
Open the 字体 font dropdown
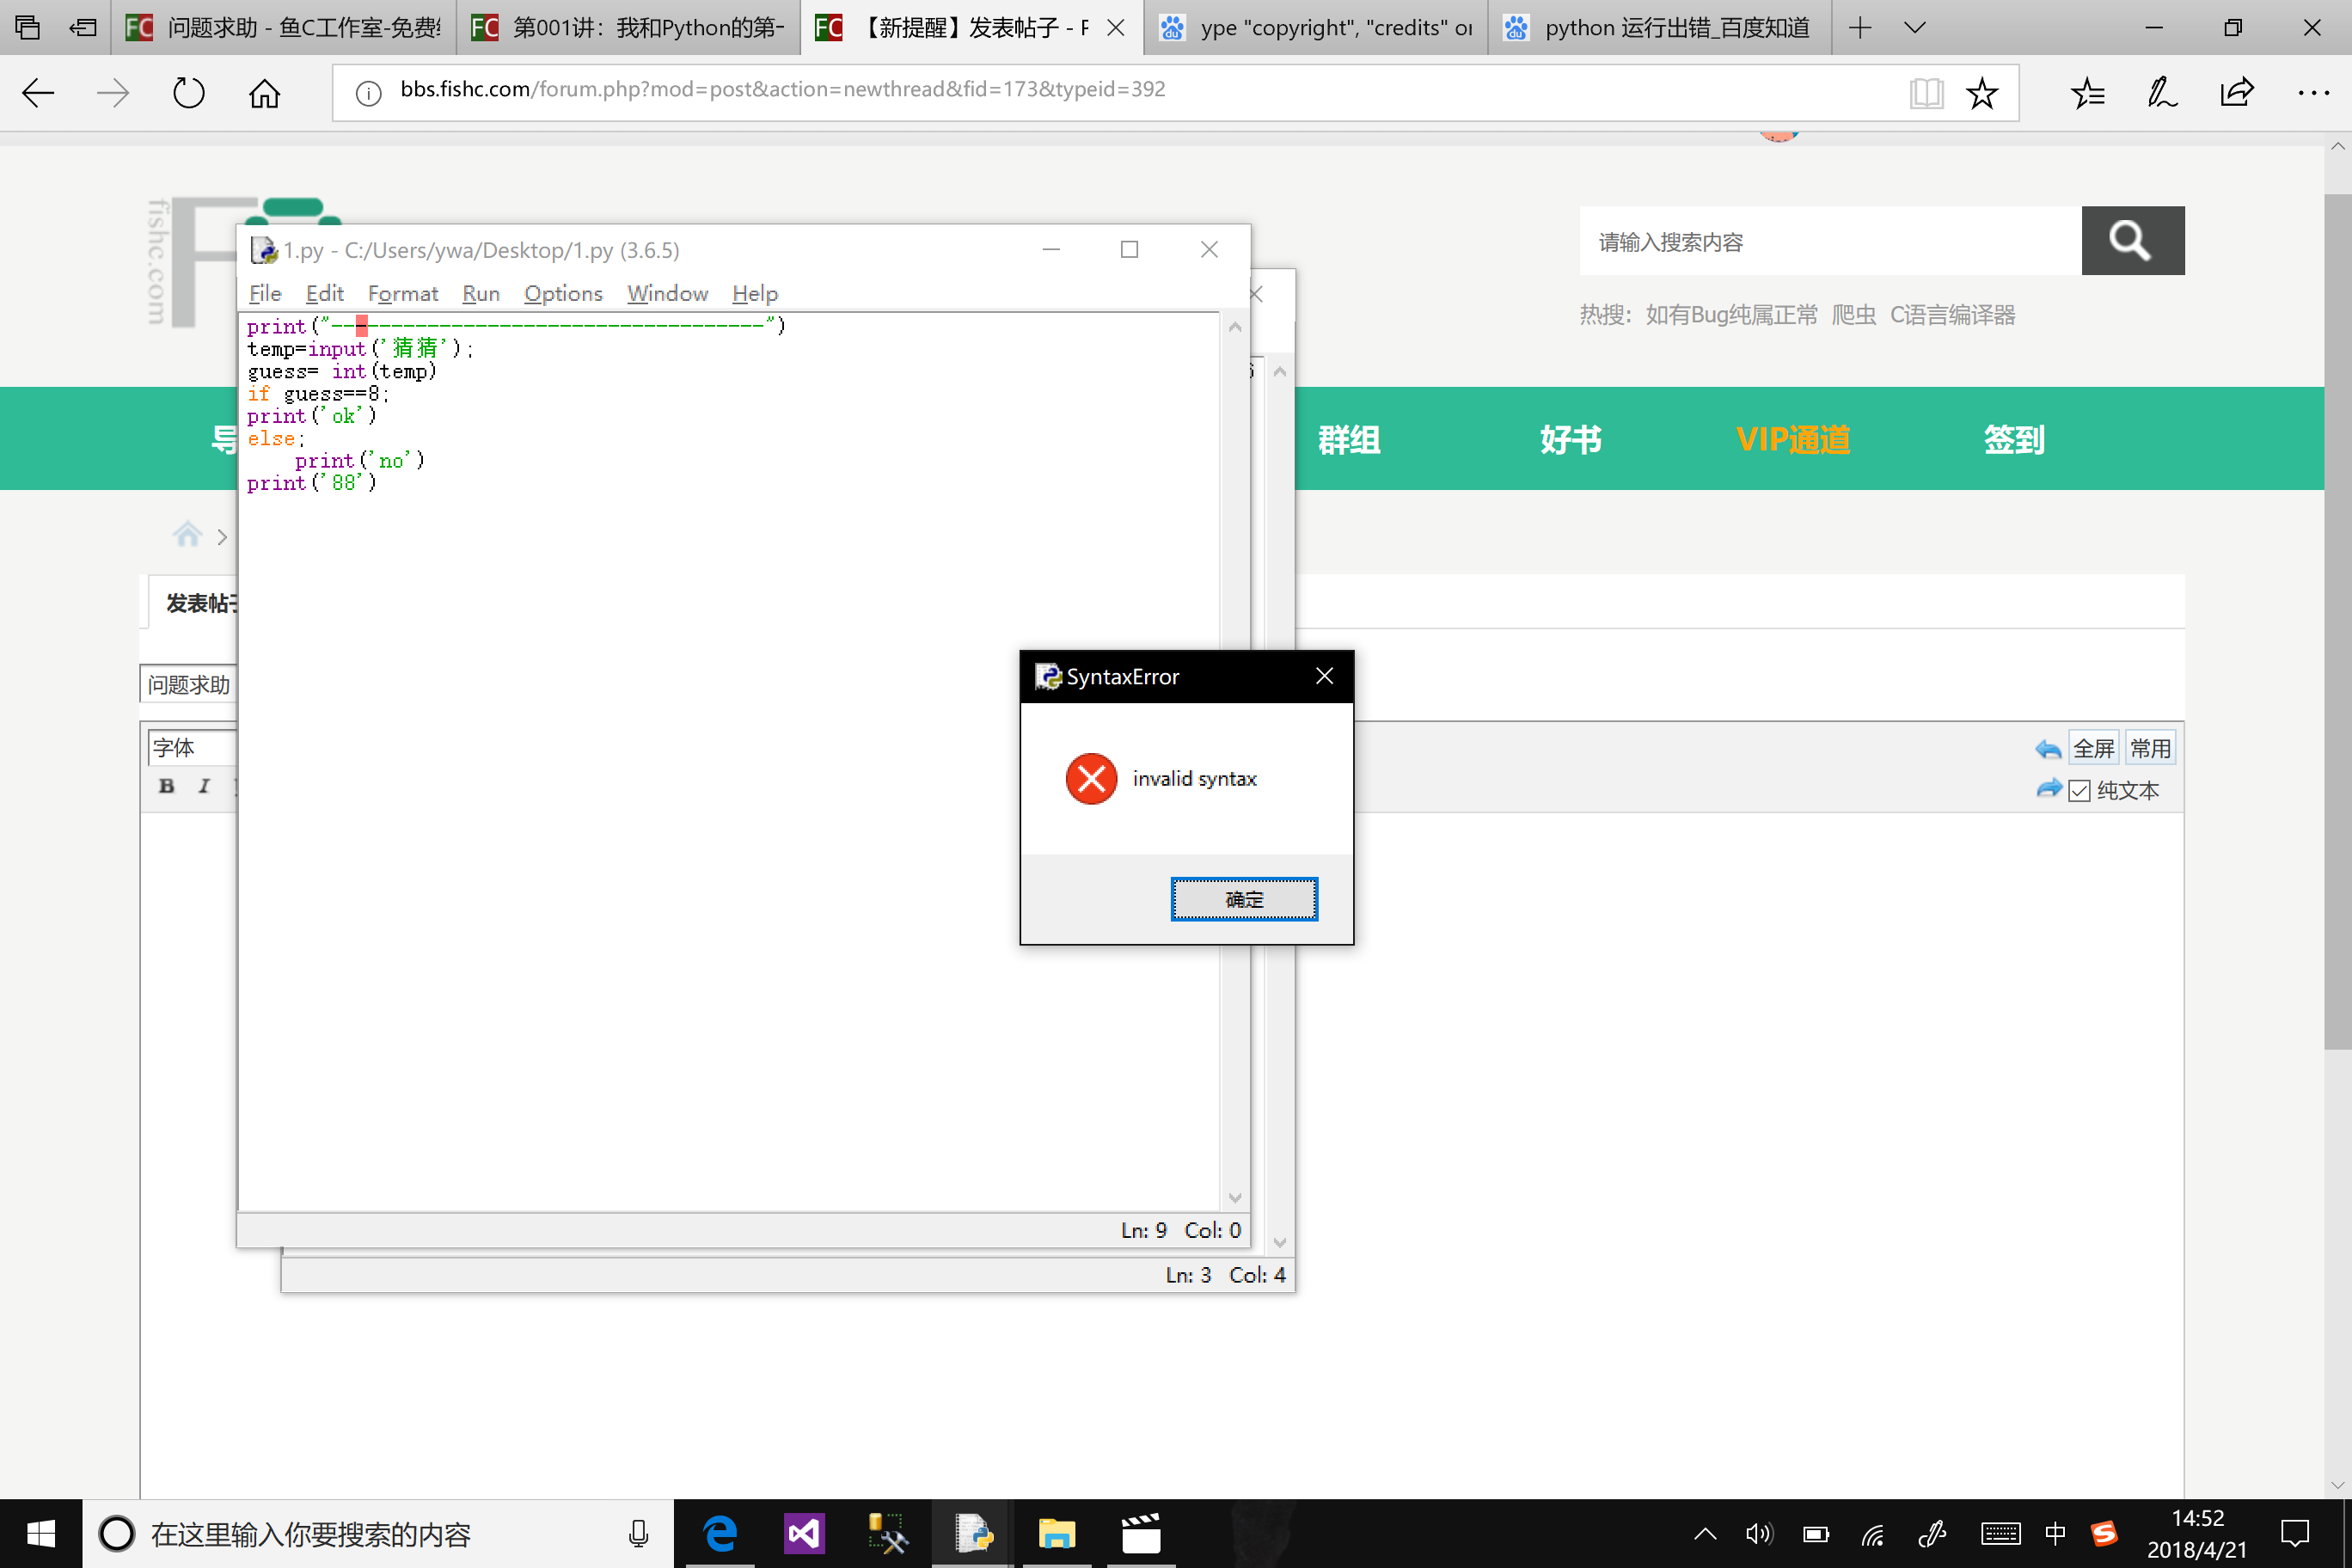coord(190,748)
